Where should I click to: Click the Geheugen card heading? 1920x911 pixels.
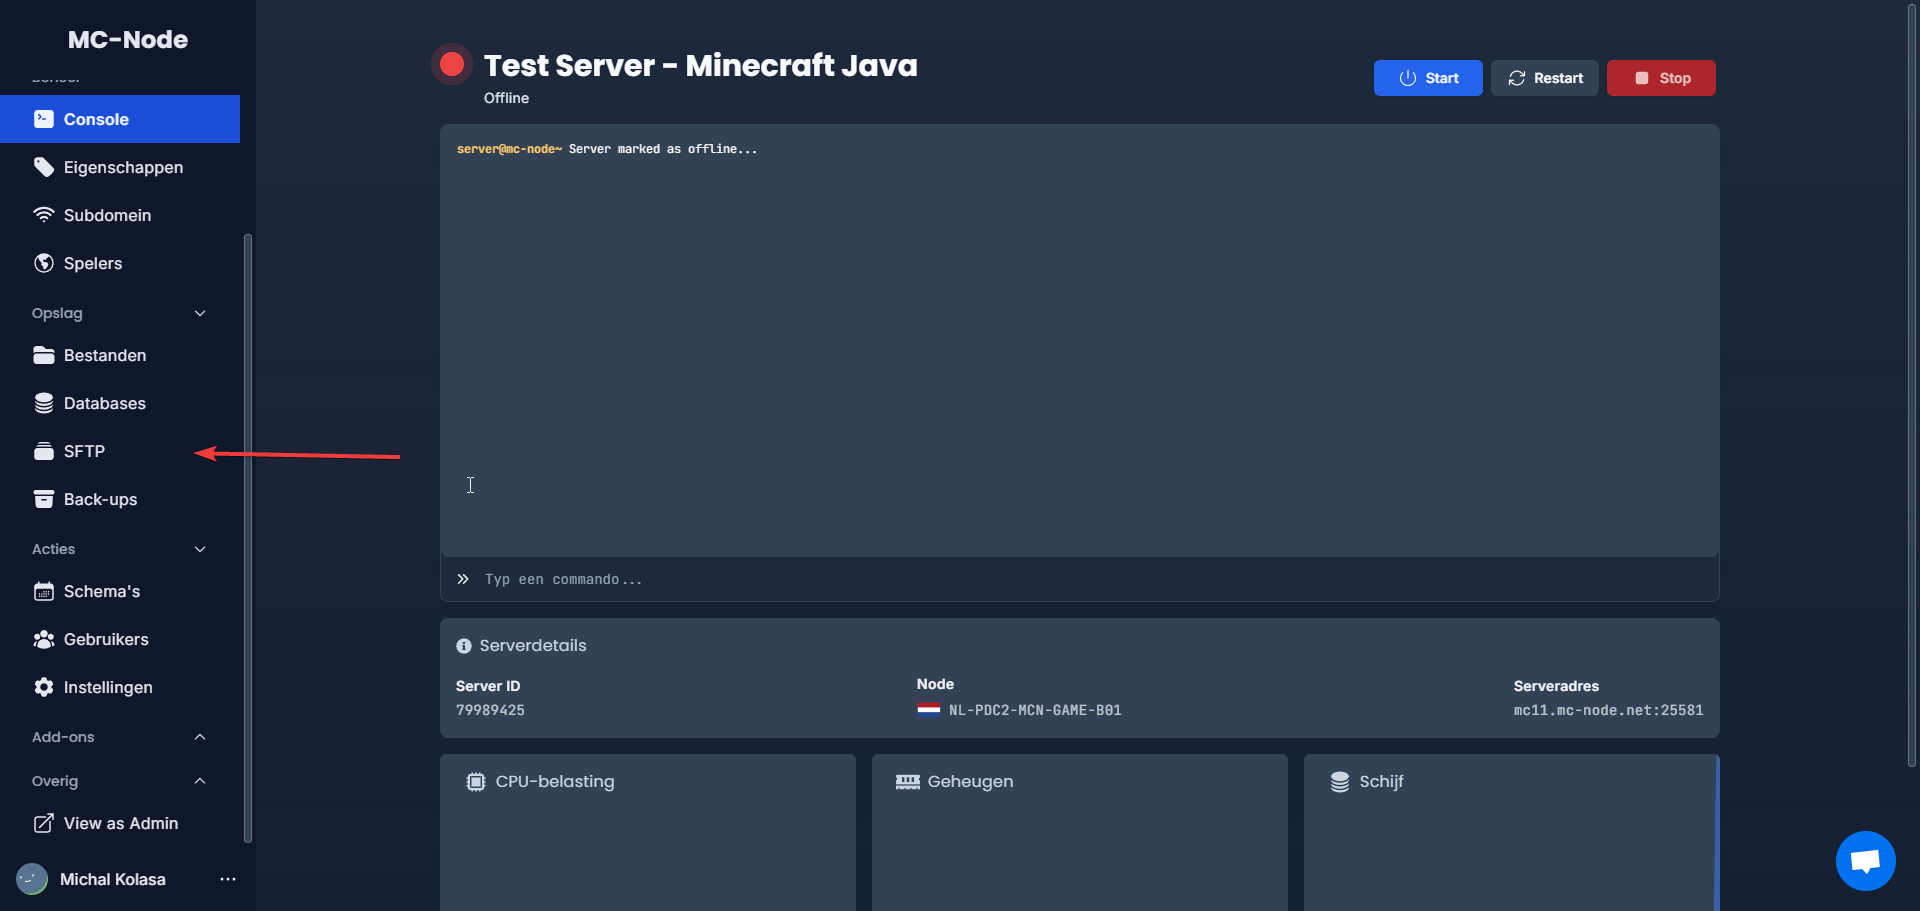tap(970, 782)
